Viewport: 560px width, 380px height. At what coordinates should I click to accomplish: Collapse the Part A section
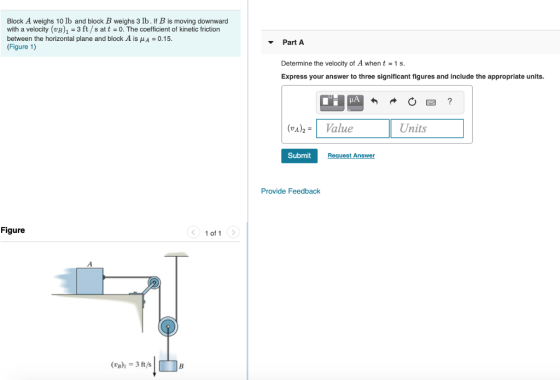(x=271, y=42)
